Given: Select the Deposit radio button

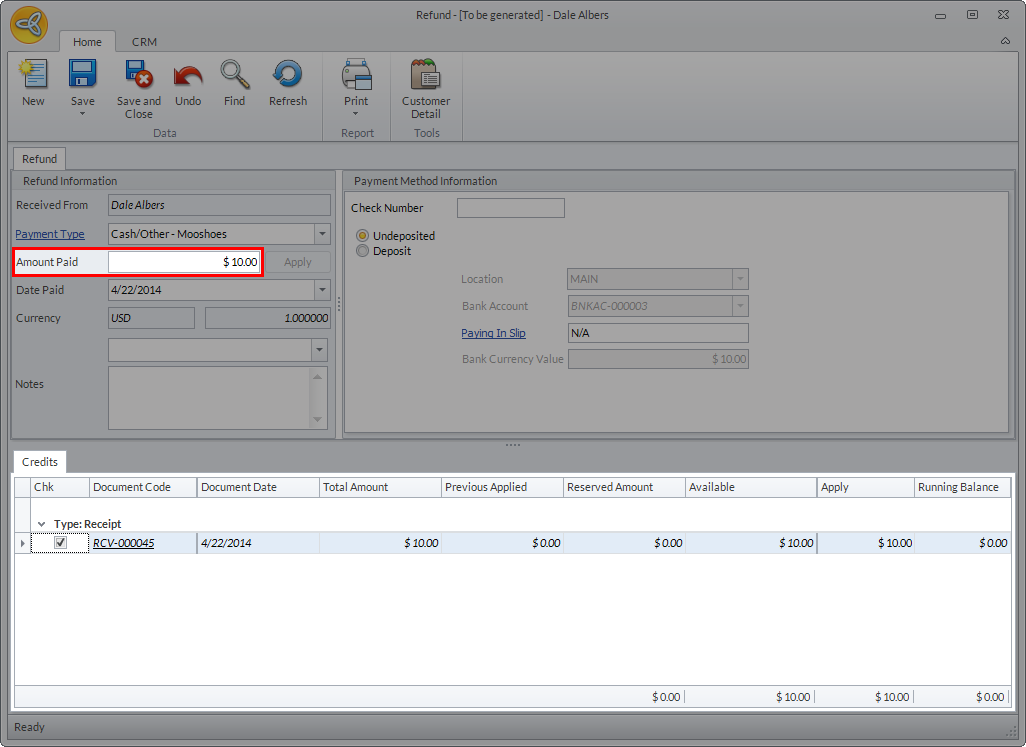Looking at the screenshot, I should pos(363,251).
